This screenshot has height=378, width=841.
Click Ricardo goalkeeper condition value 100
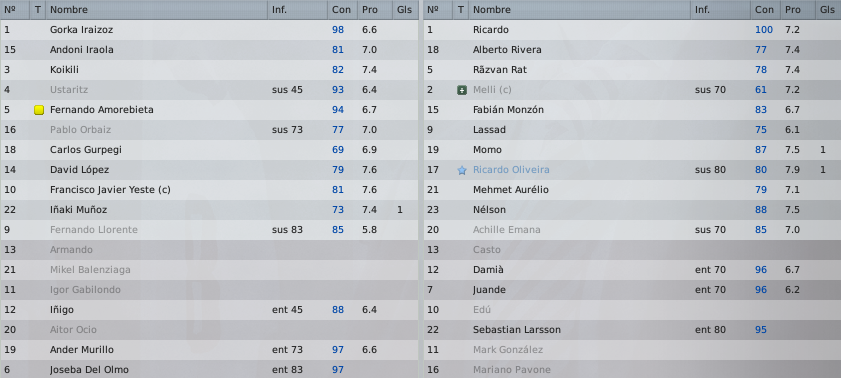coord(764,30)
